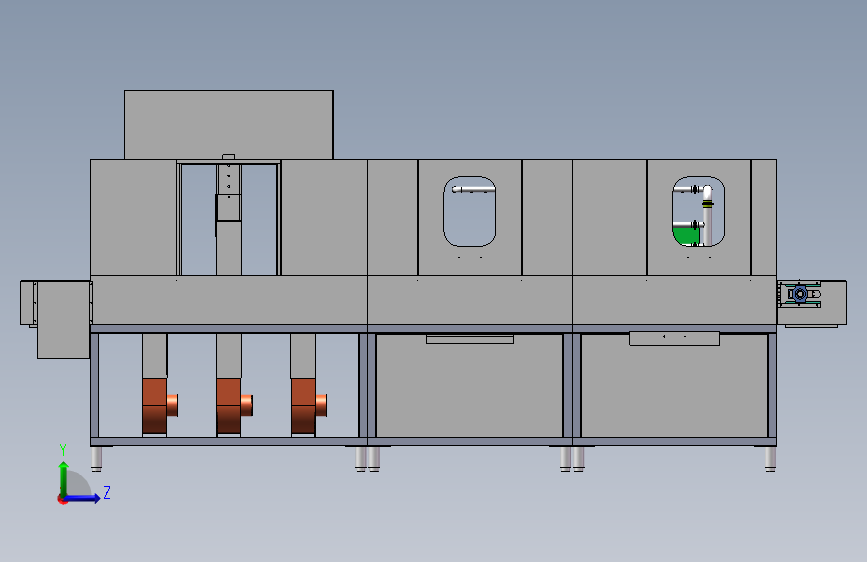Select the middle lower cabinet door panel
Viewport: 867px width, 562px height.
point(469,386)
